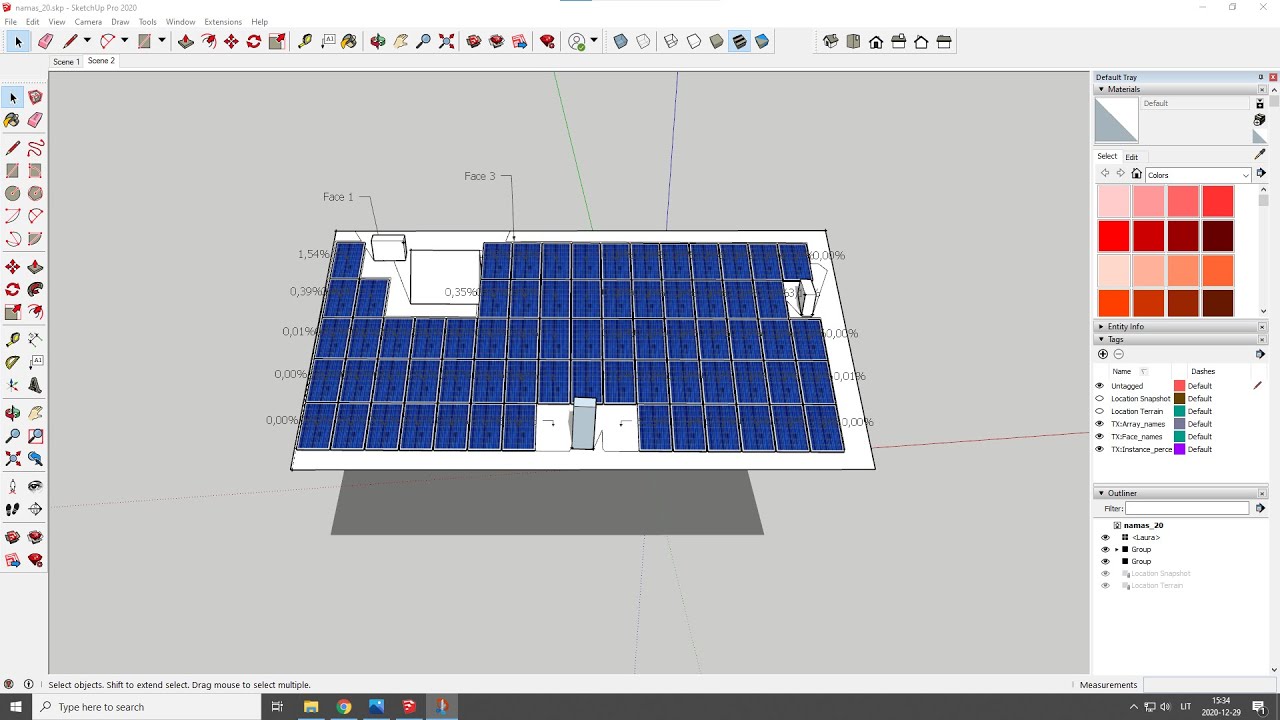Image resolution: width=1280 pixels, height=720 pixels.
Task: Select the Push/Pull tool in the top toolbar
Action: tap(186, 41)
